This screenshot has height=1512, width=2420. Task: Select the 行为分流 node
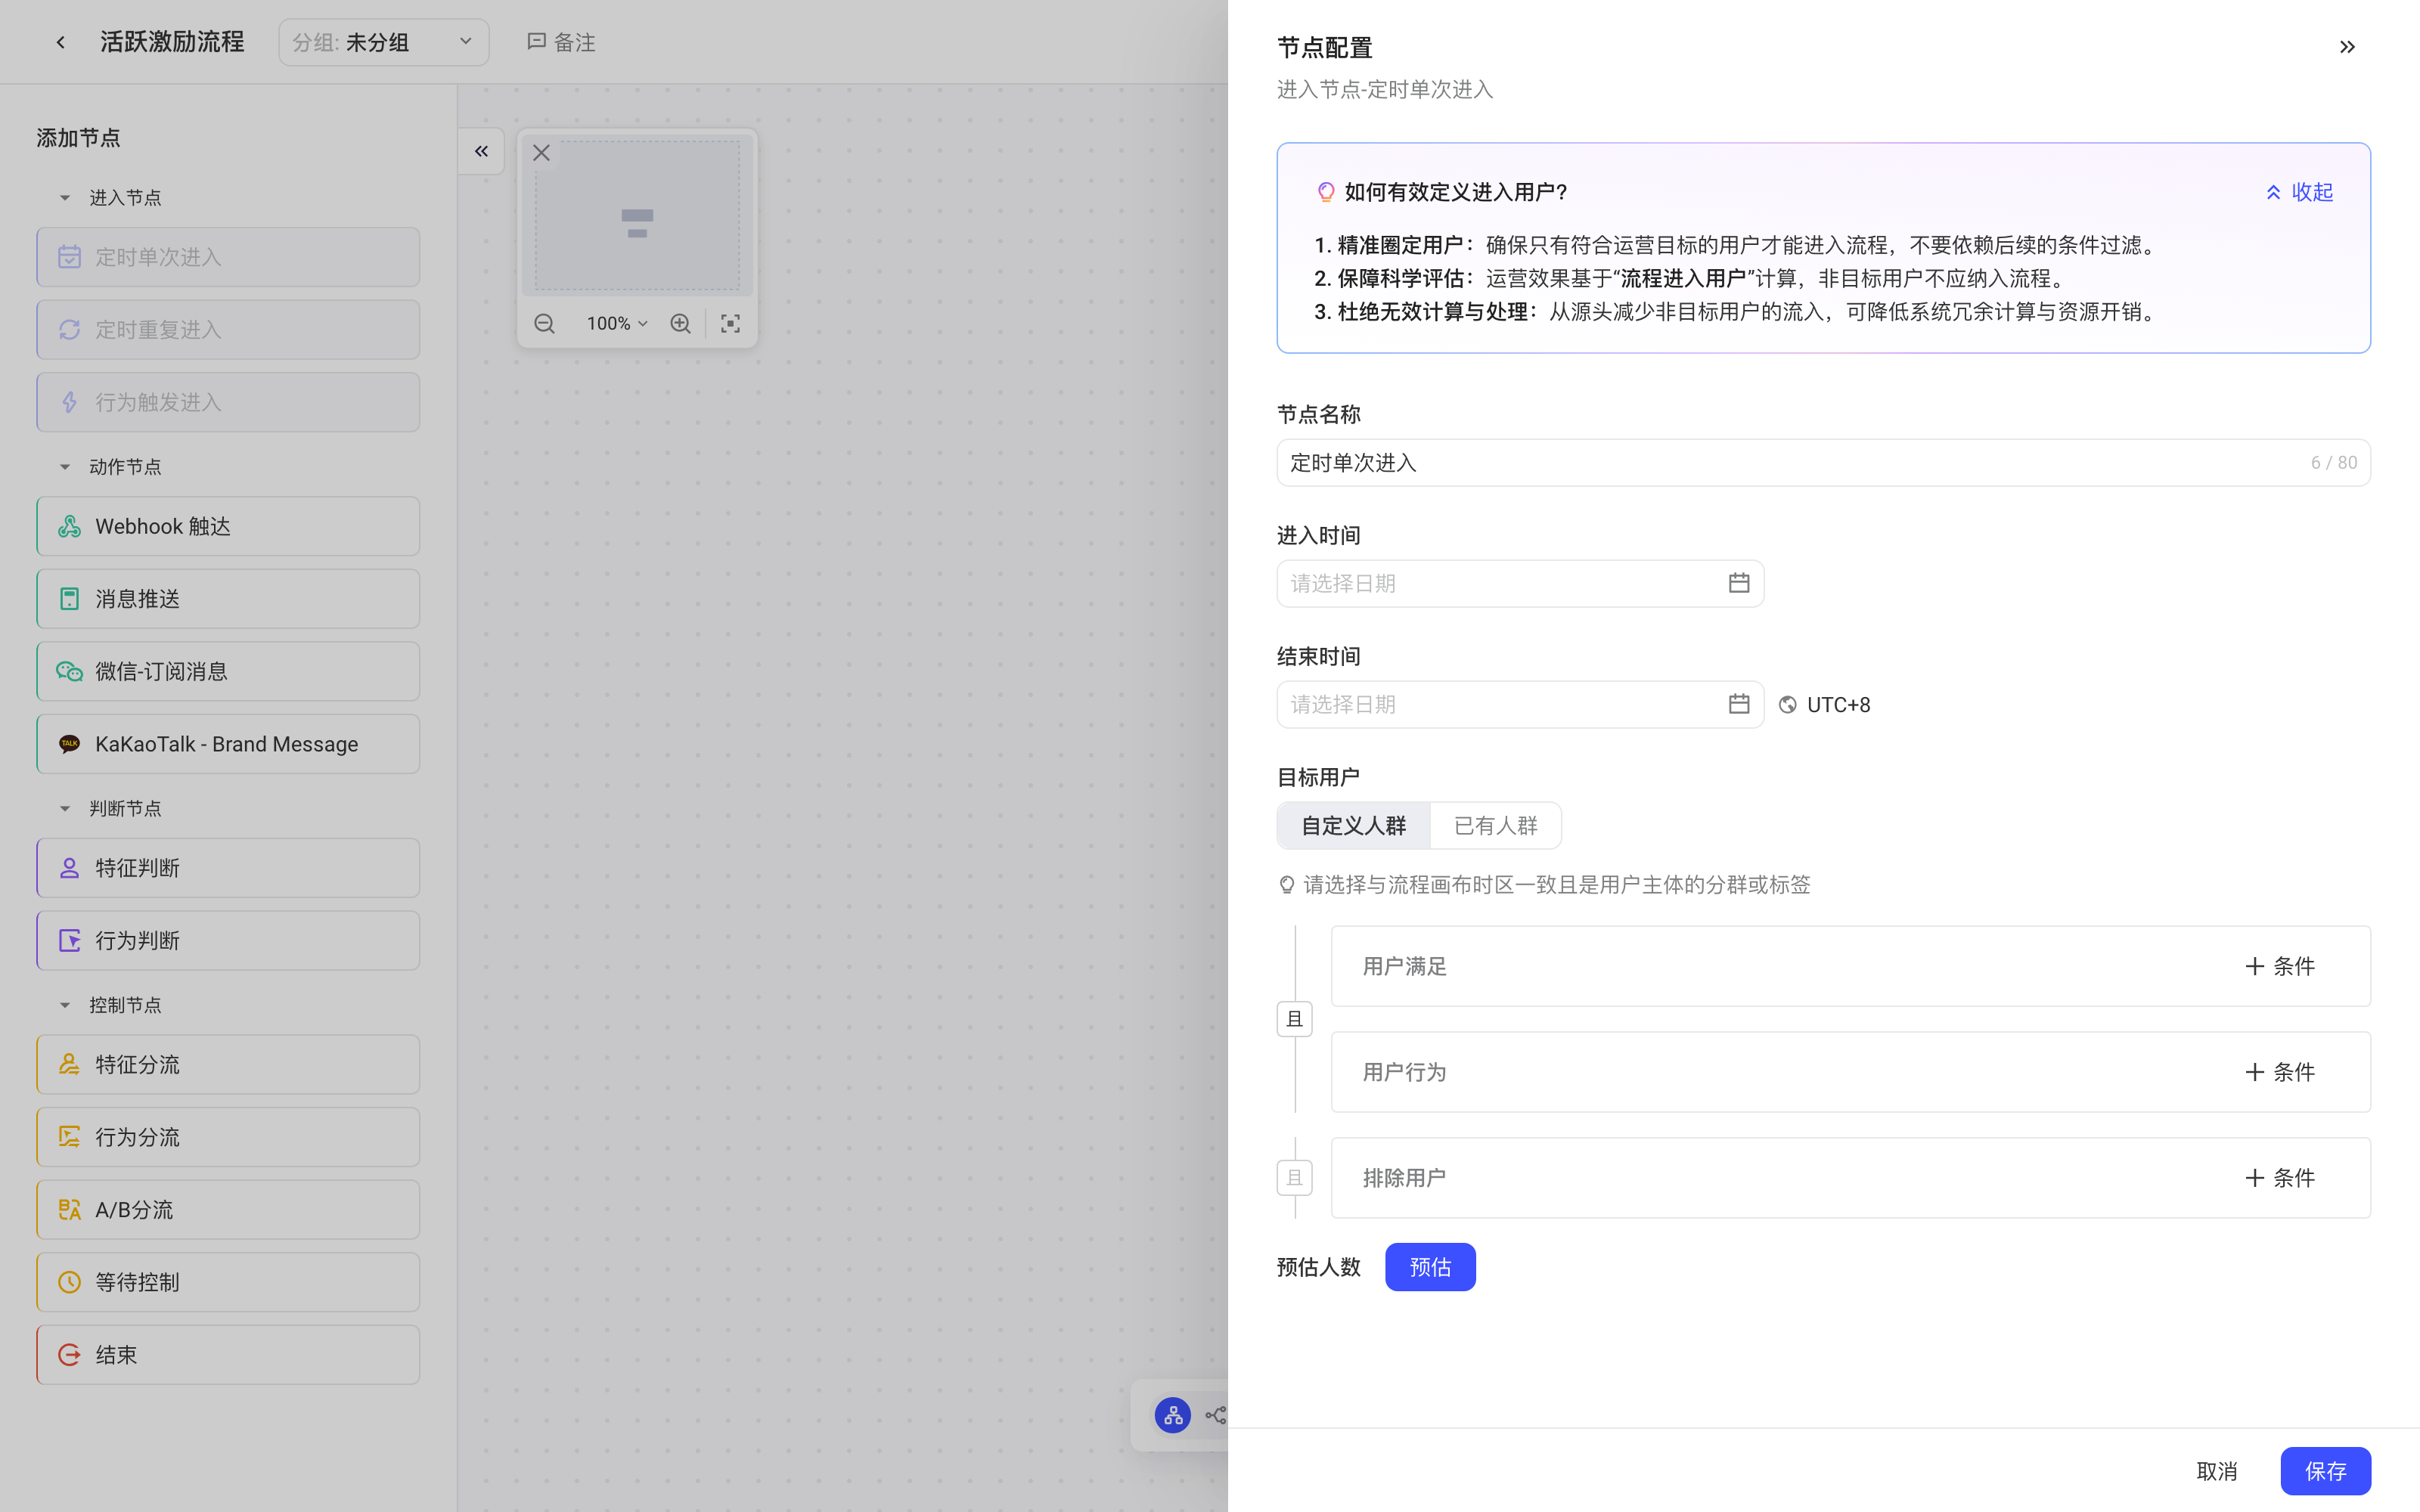228,1137
